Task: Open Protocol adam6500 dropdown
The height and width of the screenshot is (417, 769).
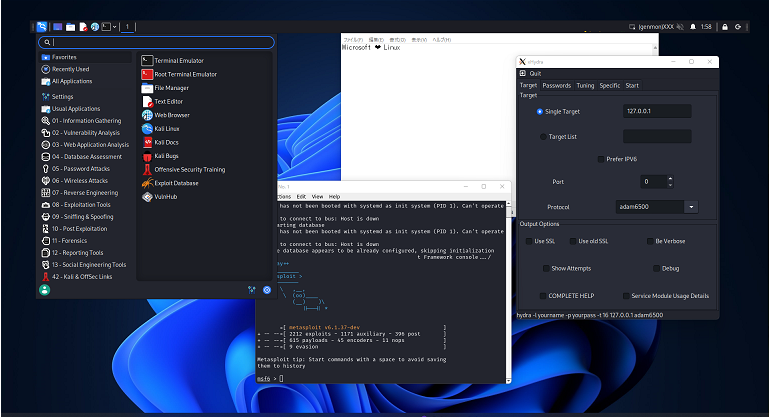Action: click(691, 207)
